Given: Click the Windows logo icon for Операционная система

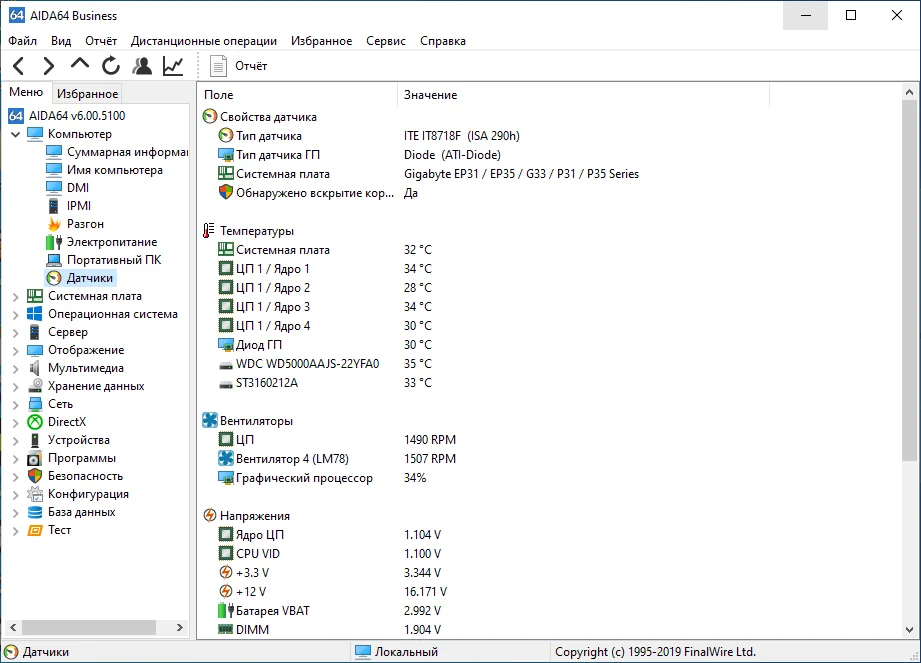Looking at the screenshot, I should point(35,314).
